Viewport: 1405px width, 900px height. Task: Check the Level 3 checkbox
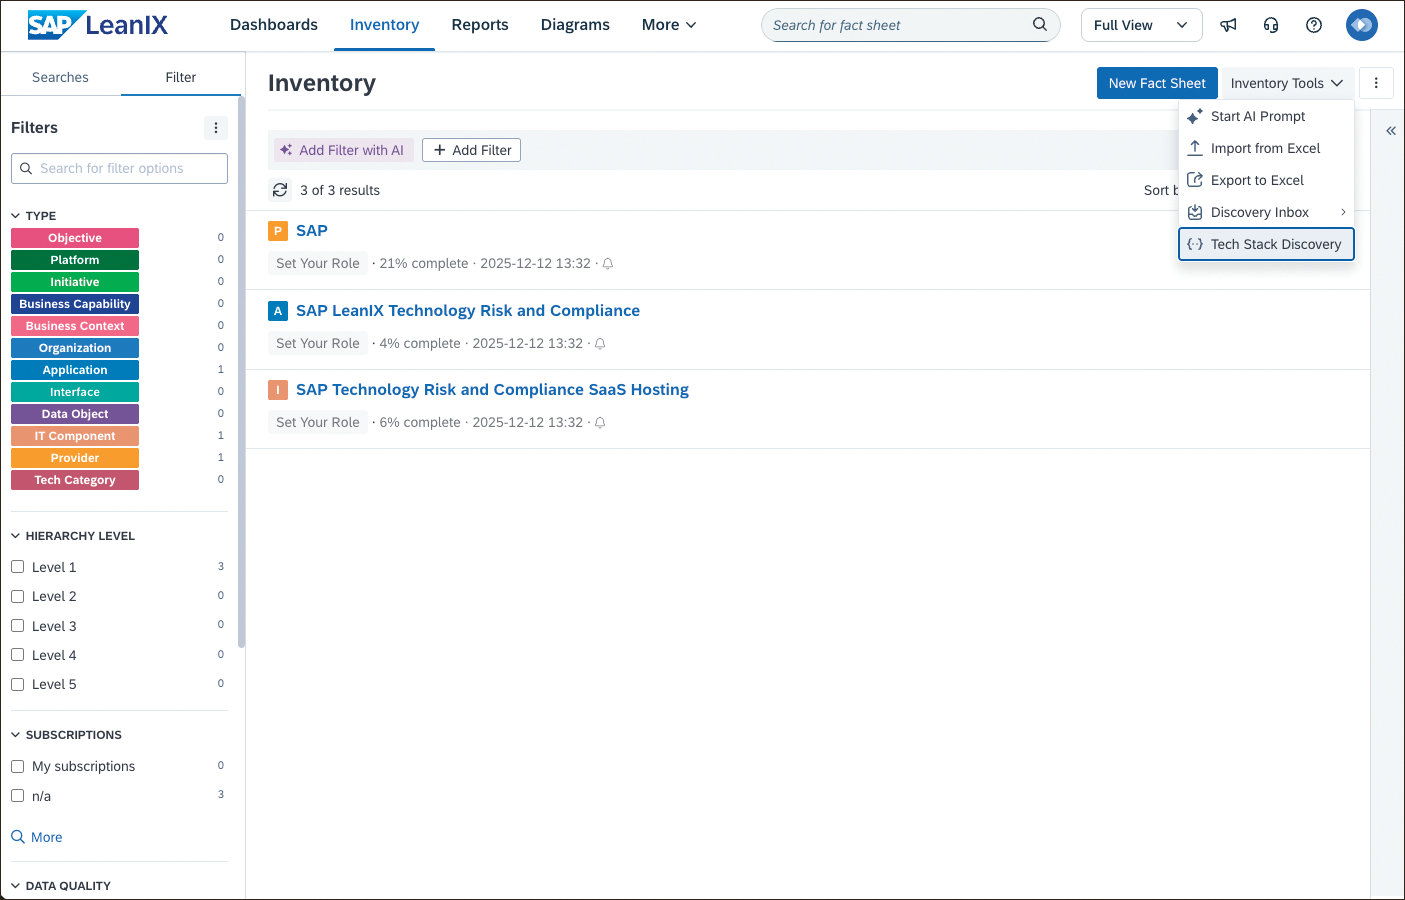click(17, 626)
